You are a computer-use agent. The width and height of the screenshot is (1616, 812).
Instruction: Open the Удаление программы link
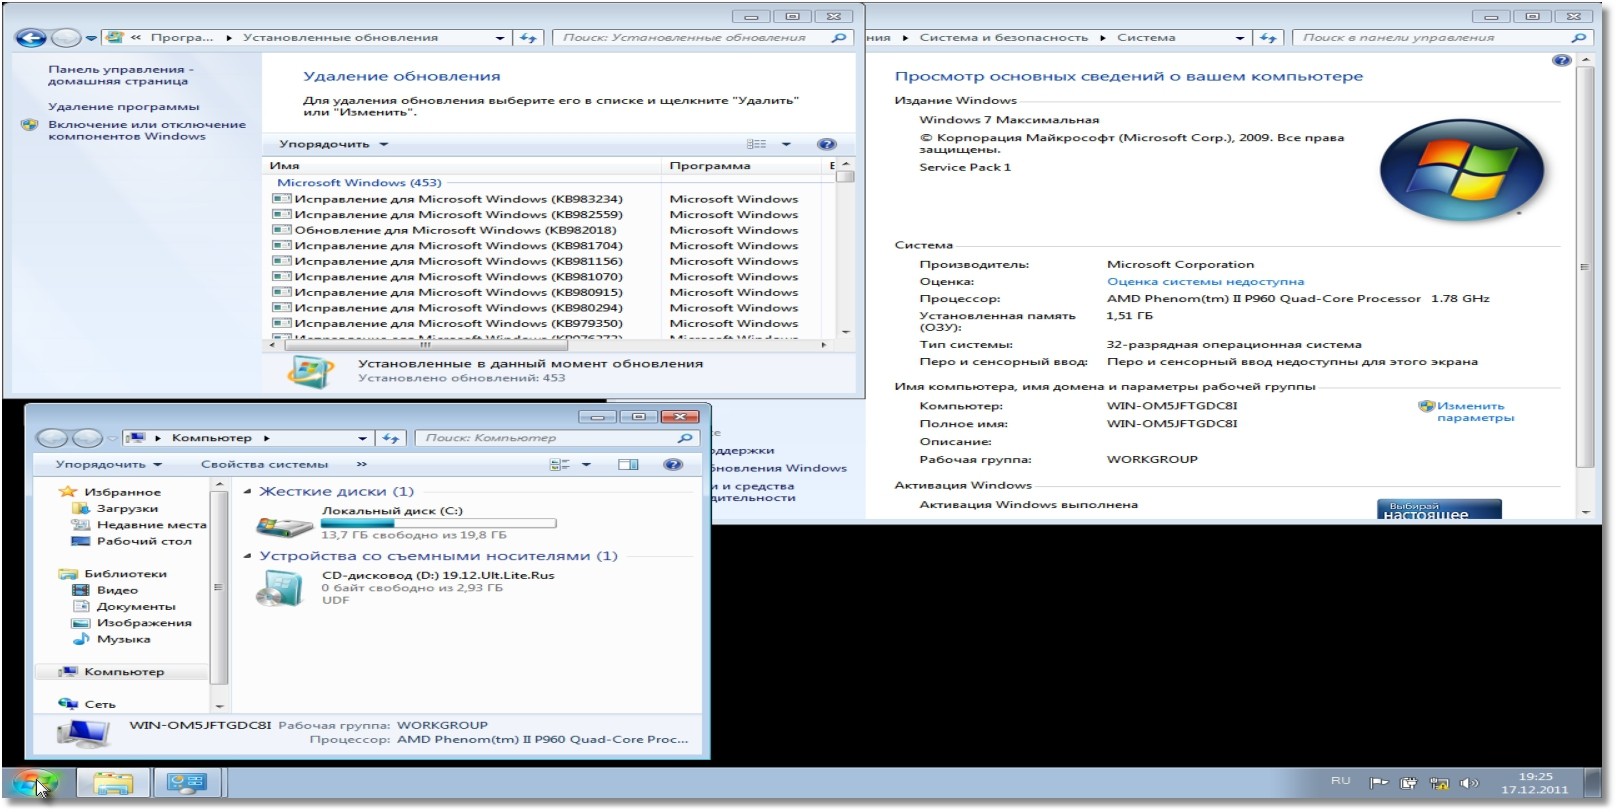click(x=123, y=106)
